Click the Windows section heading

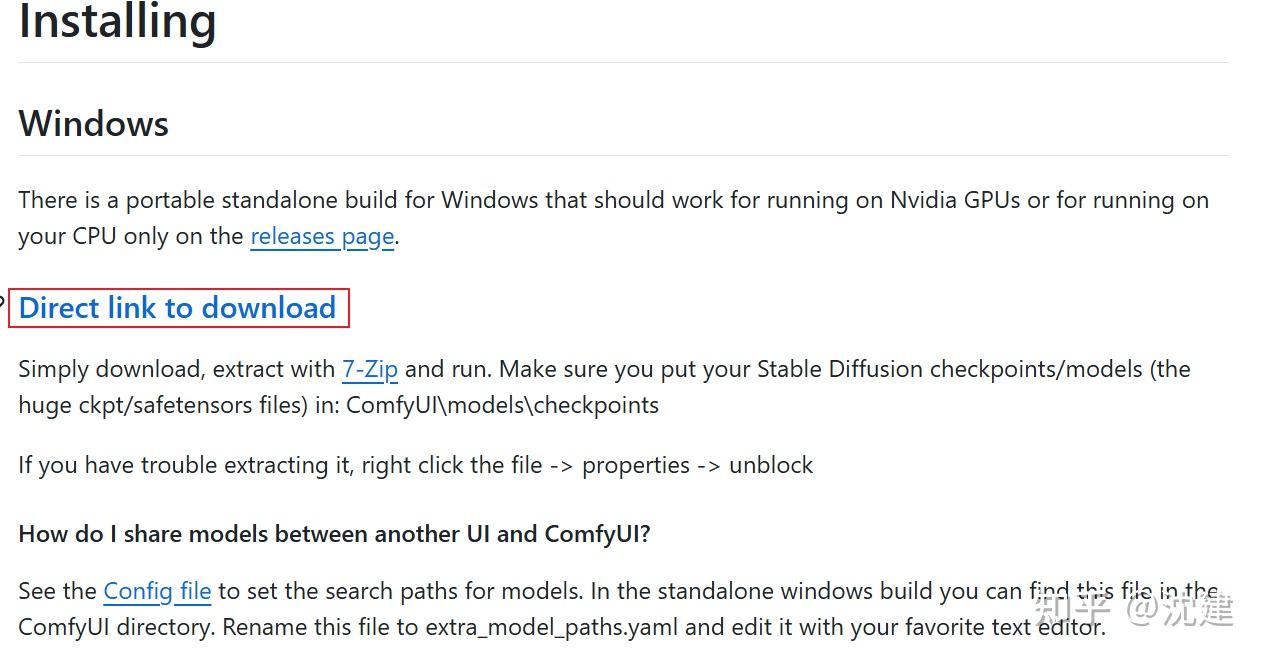94,124
